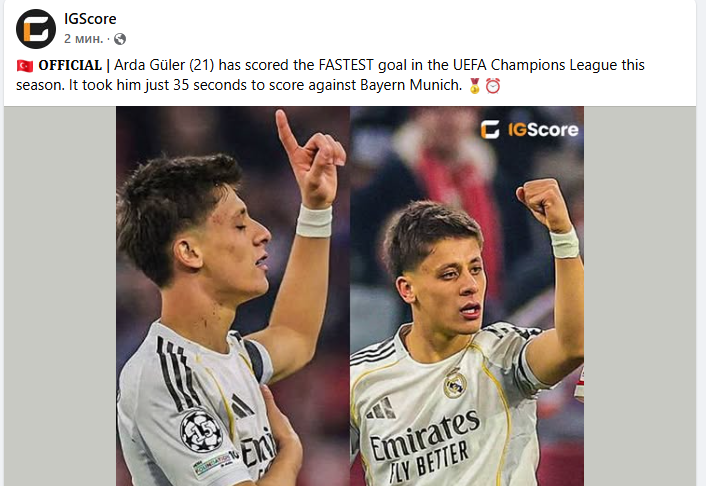The image size is (706, 486).
Task: Click the orange IGScore watermark logo icon
Action: point(490,130)
